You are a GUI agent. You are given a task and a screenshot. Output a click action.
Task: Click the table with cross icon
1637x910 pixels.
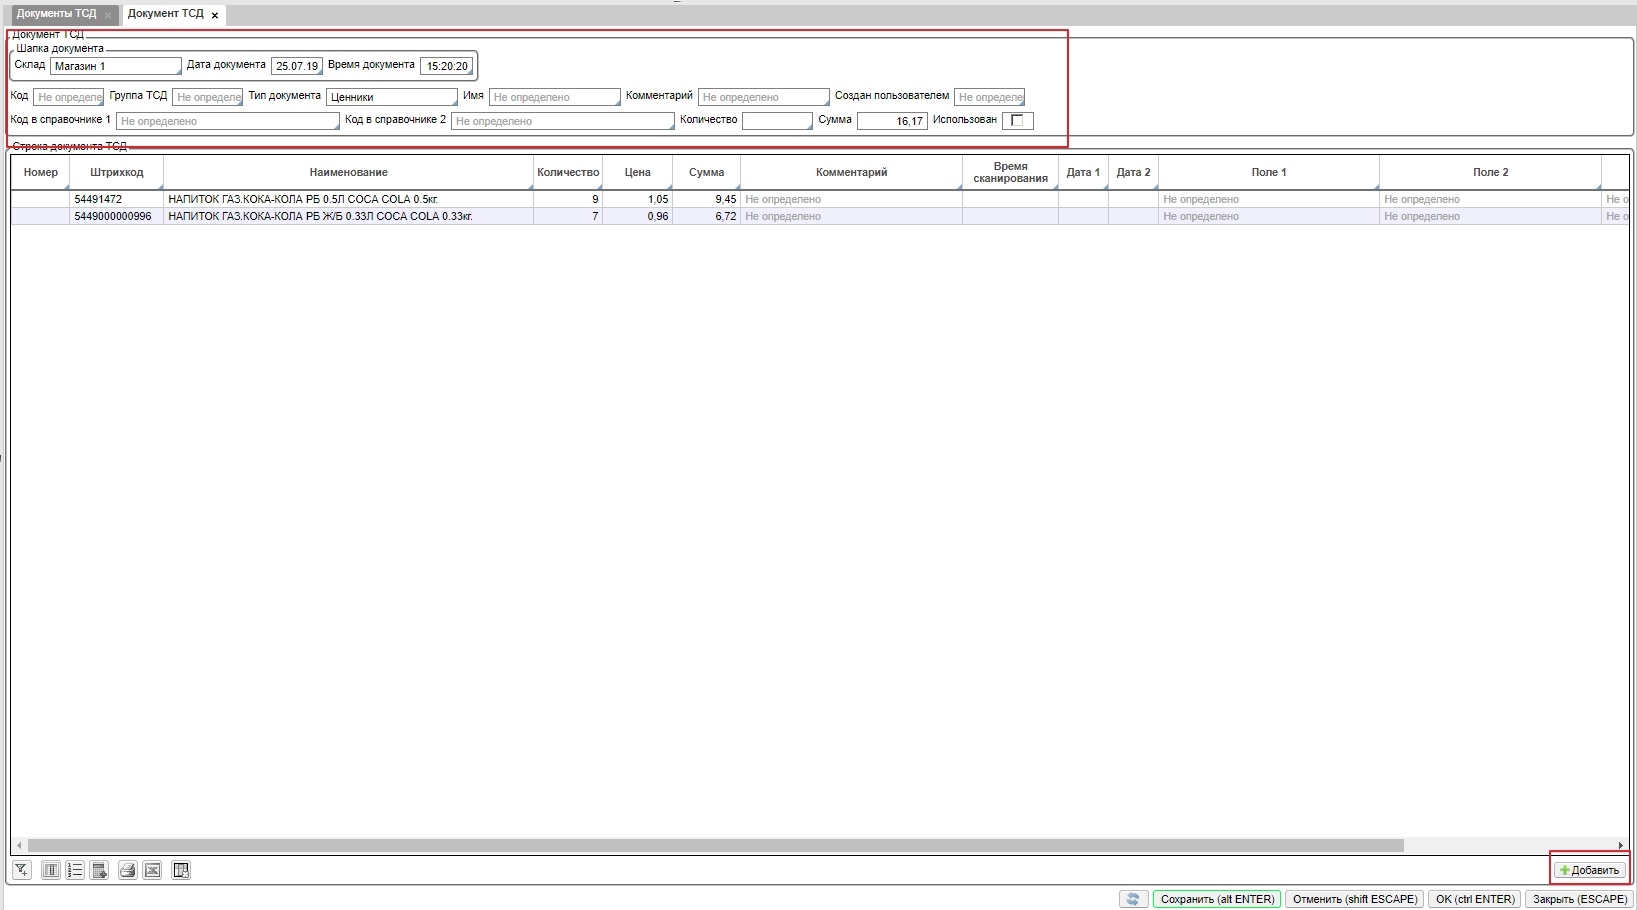(x=181, y=870)
